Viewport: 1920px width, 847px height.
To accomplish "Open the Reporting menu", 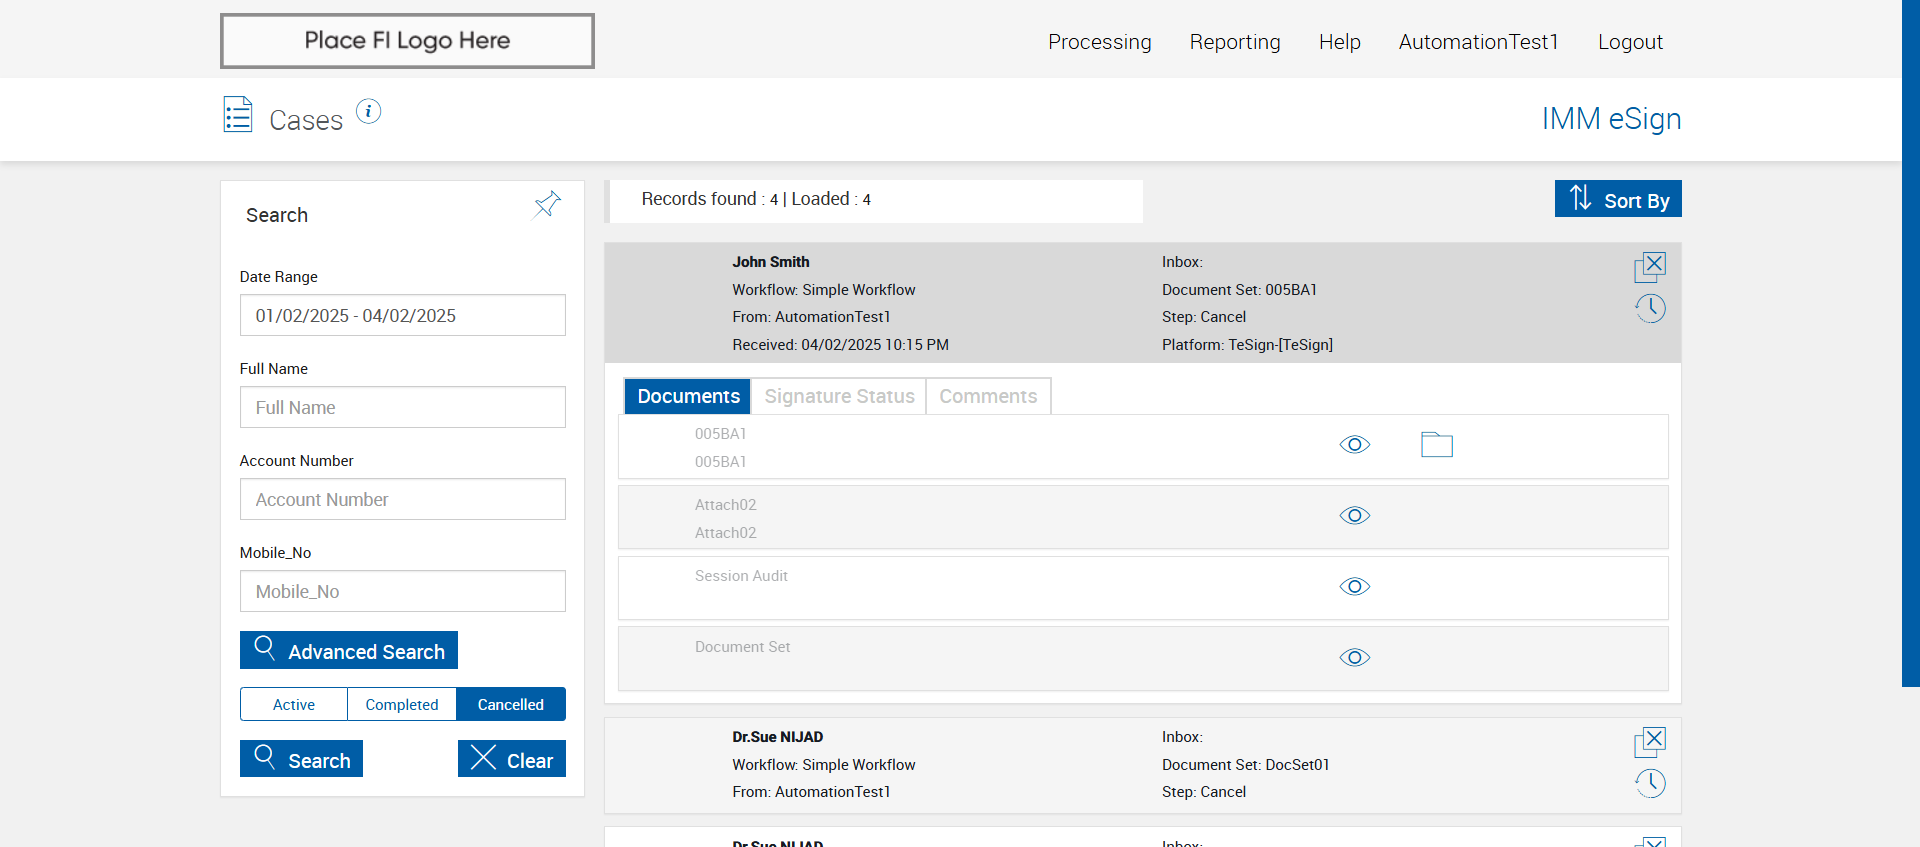I will point(1235,42).
